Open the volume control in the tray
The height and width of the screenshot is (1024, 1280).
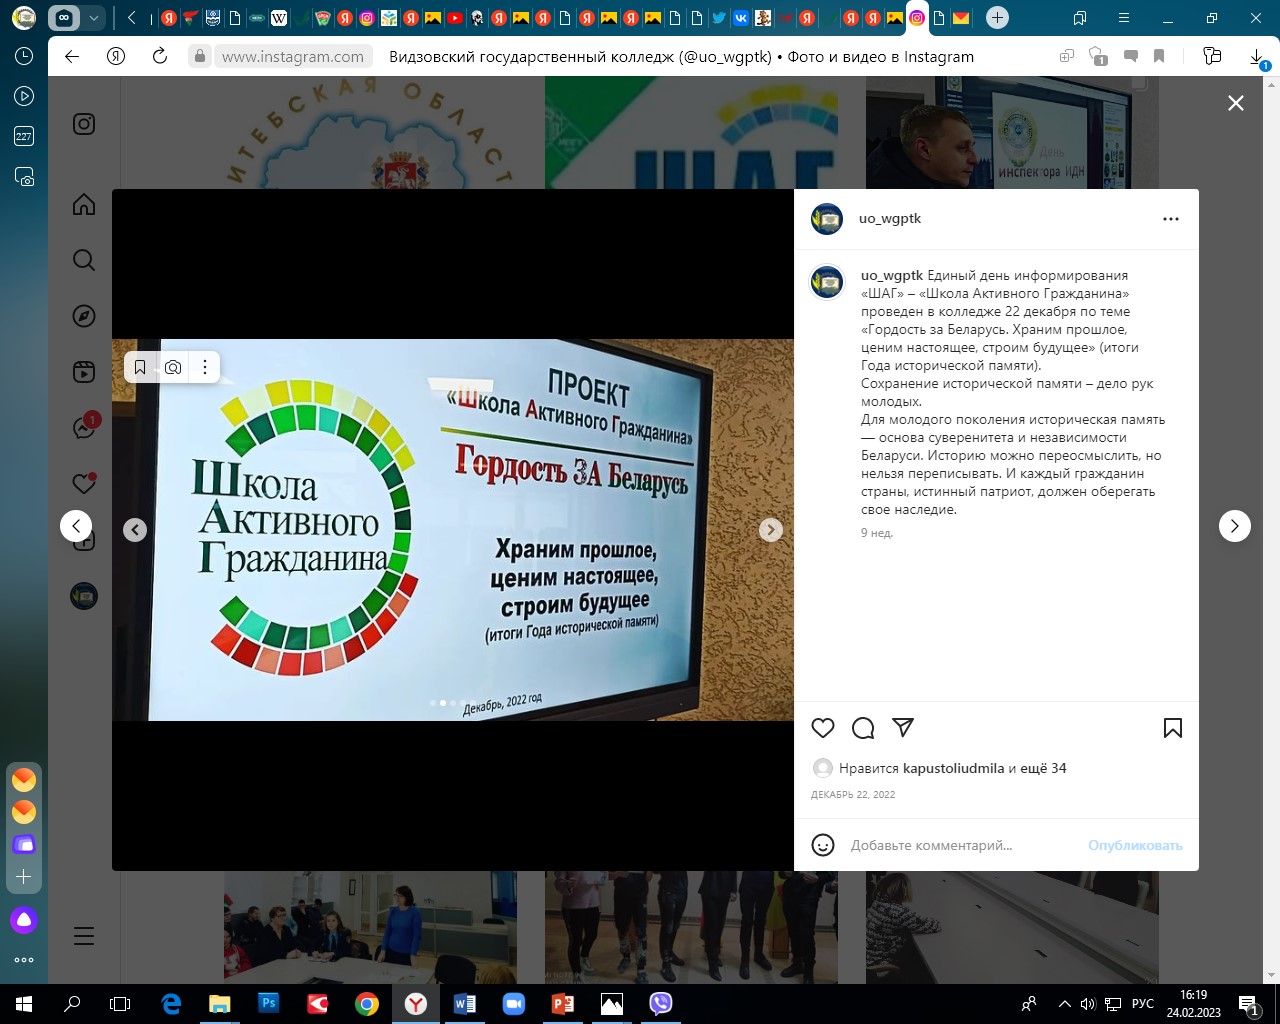[1088, 1004]
